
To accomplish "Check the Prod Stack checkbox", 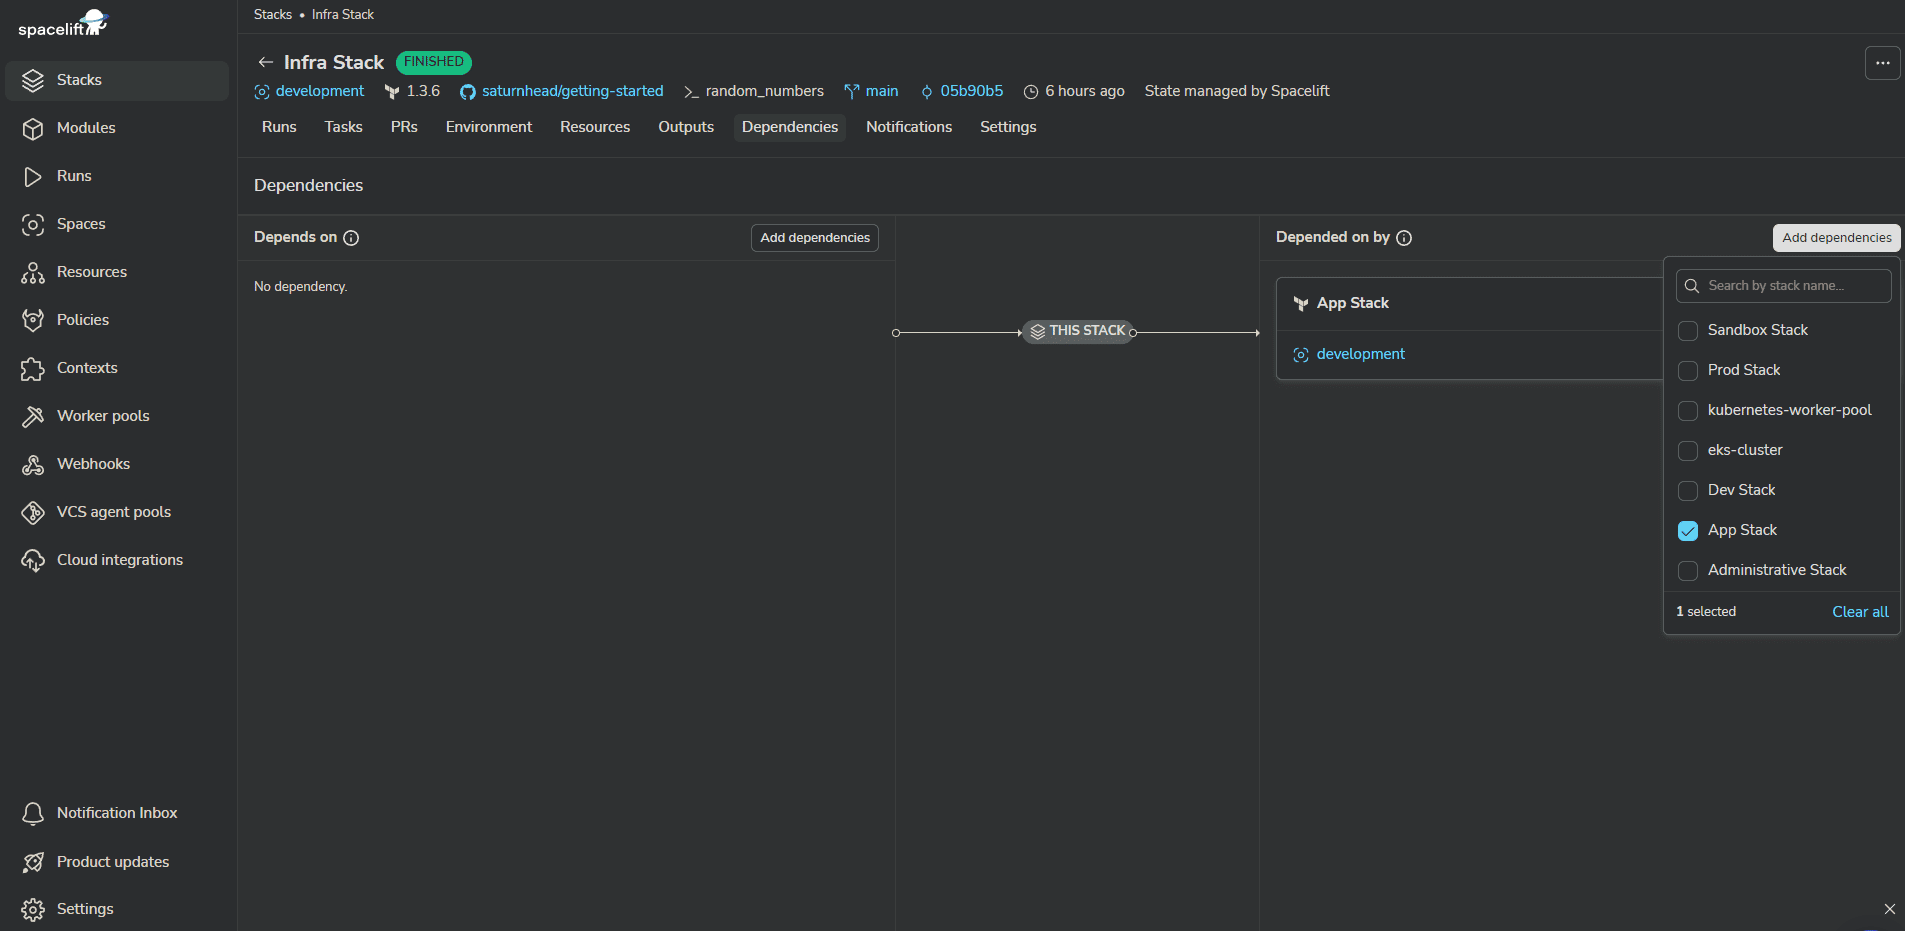I will pos(1689,371).
